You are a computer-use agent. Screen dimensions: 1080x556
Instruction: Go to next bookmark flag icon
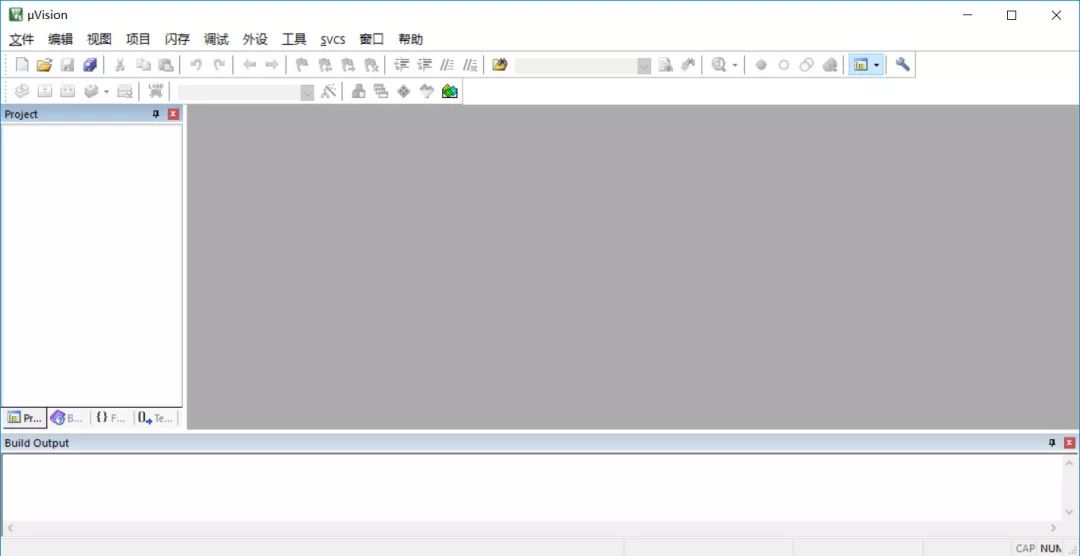(x=348, y=65)
